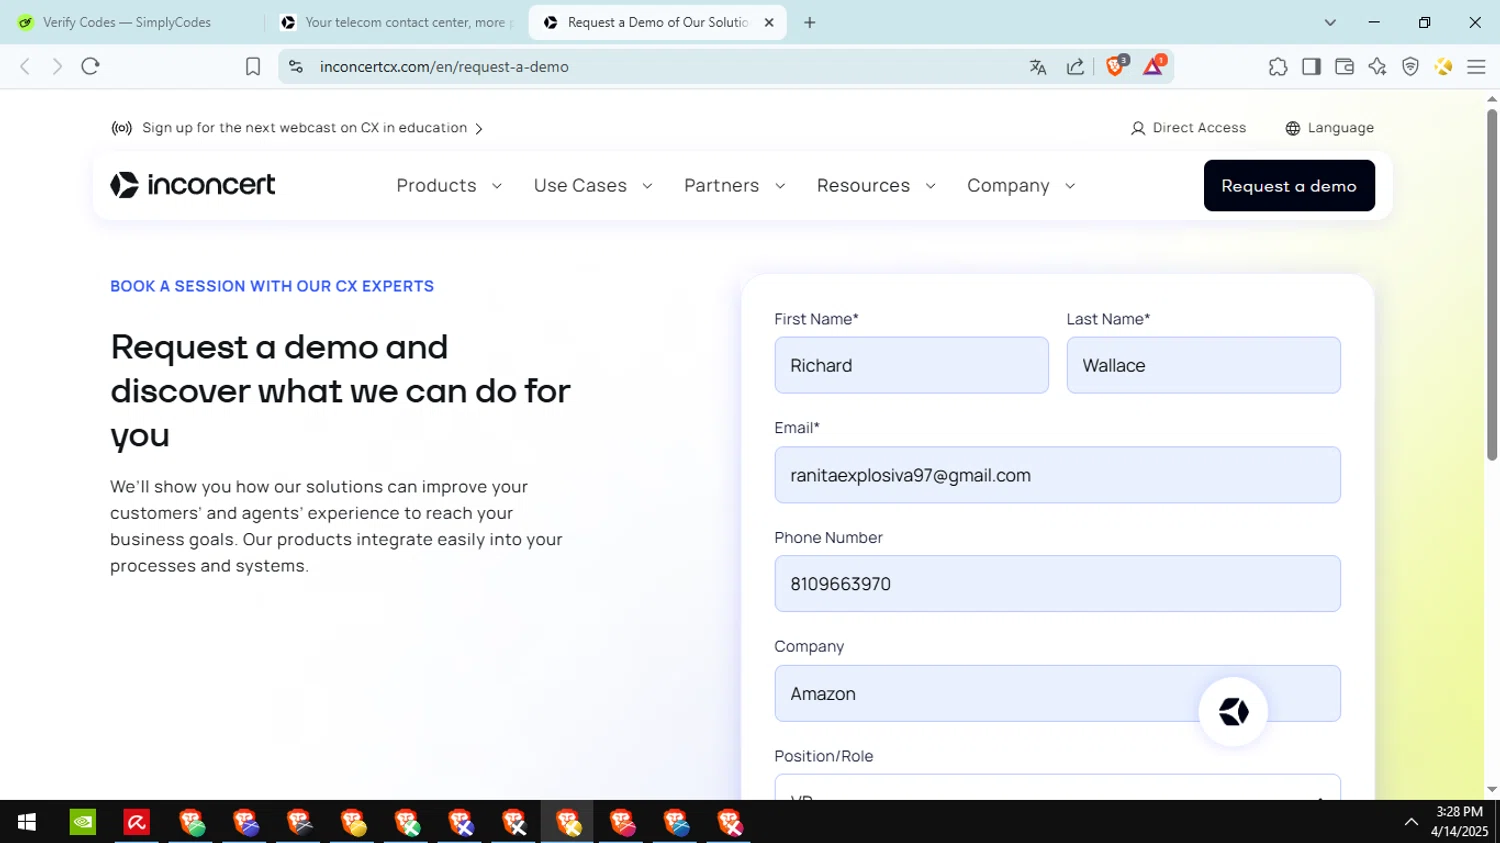1500x843 pixels.
Task: Open Brave Shields lion icon
Action: (1116, 66)
